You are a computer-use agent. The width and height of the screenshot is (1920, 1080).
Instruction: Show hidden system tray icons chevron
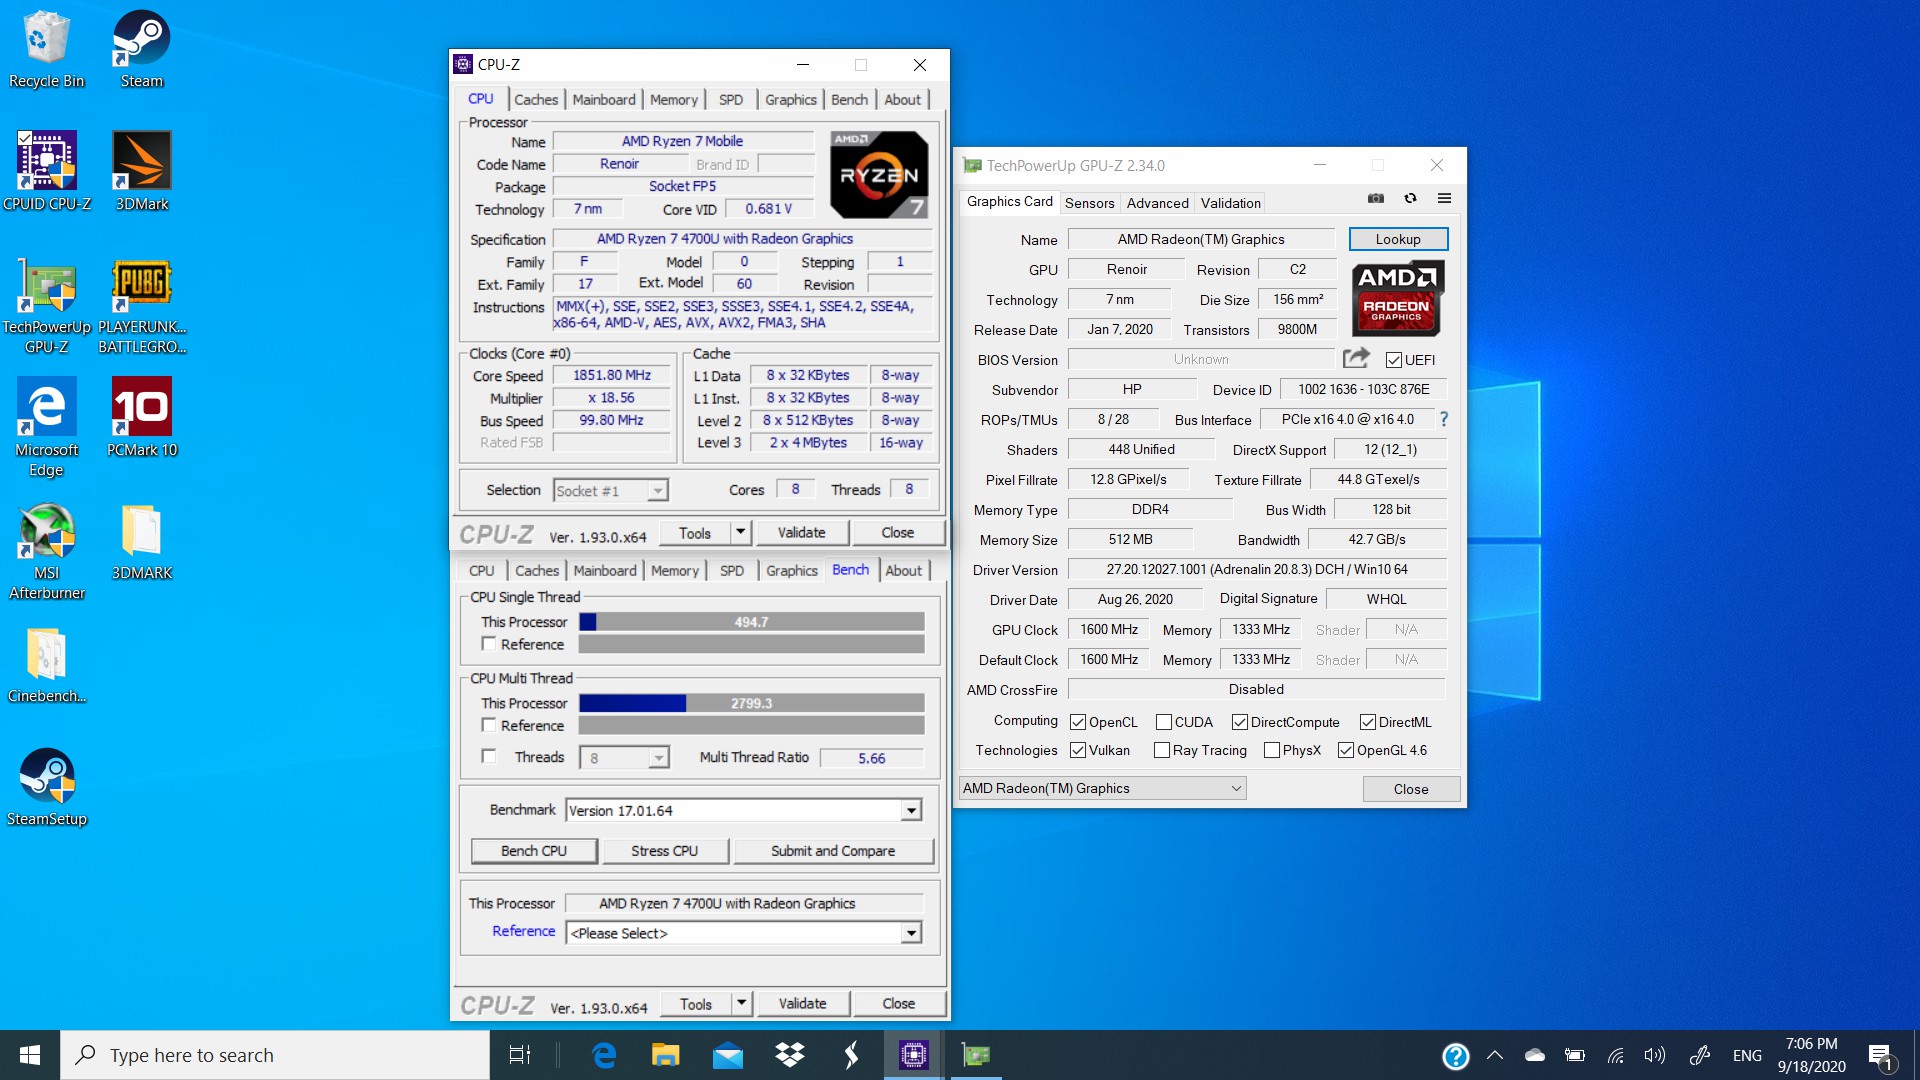tap(1495, 1055)
